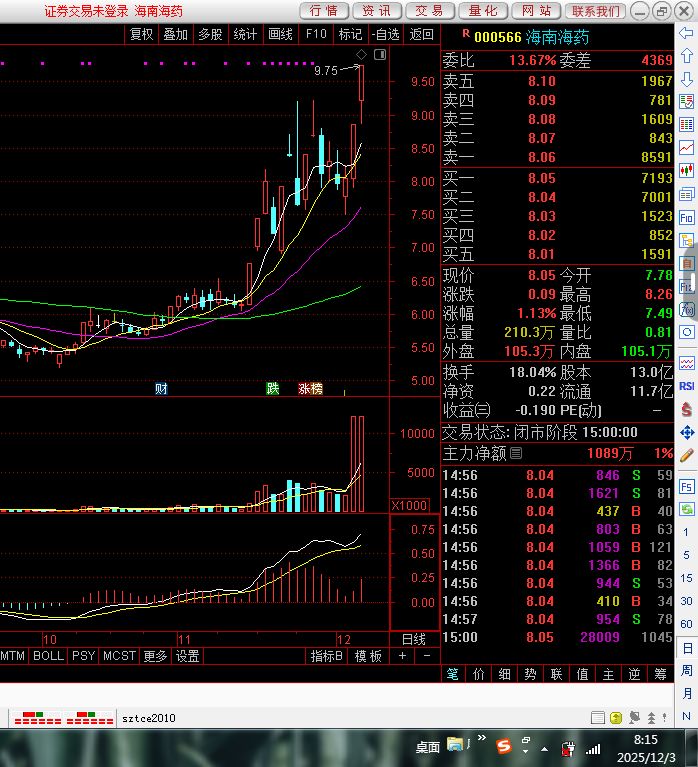Open the 交易 top menu
Viewport: 698px width, 767px height.
tap(429, 11)
